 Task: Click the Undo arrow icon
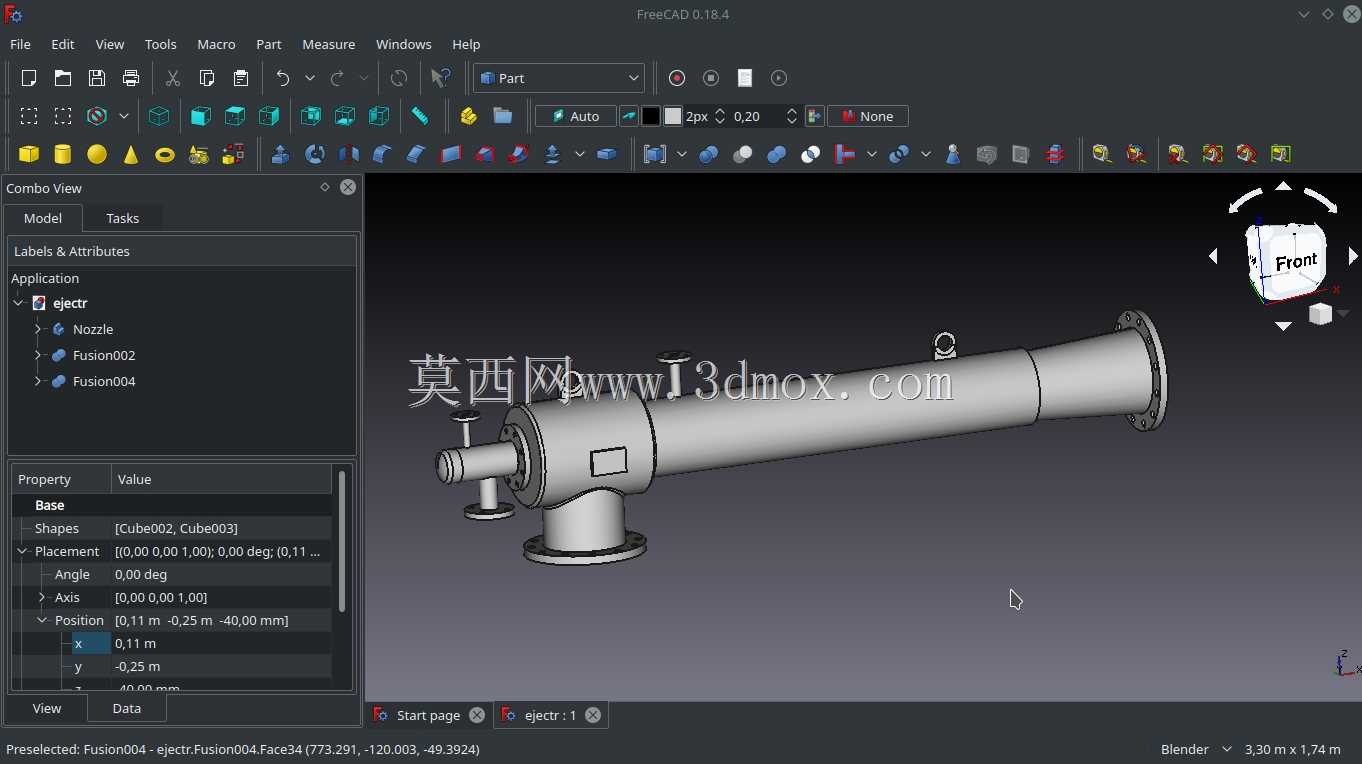(283, 78)
